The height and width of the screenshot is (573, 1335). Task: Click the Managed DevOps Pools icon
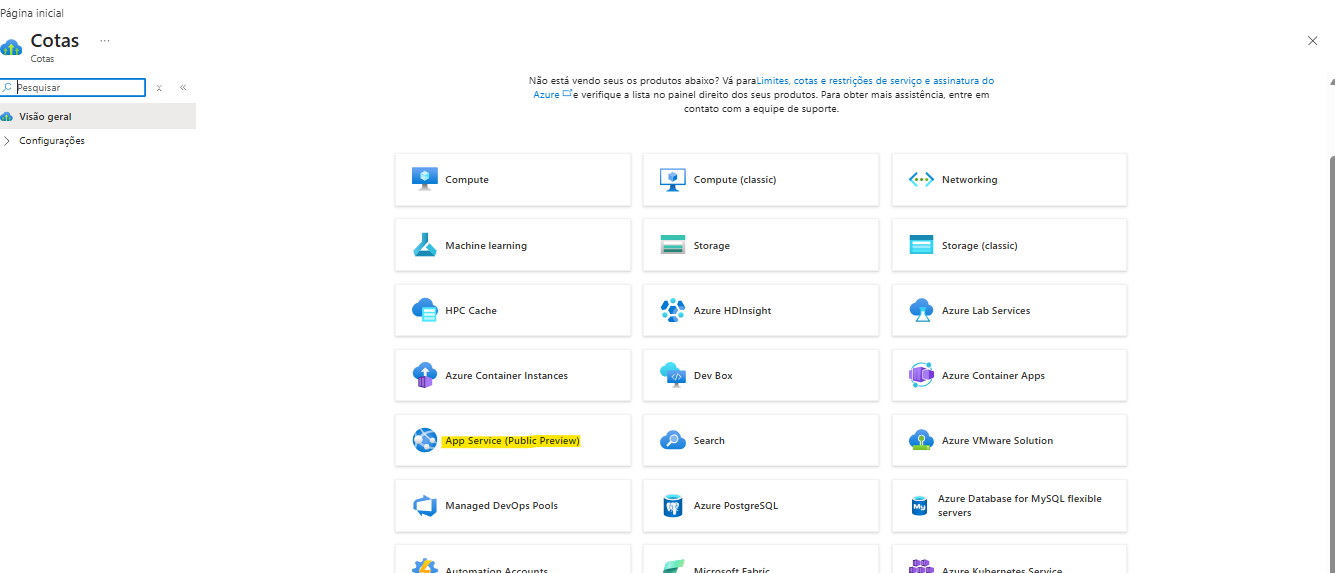pyautogui.click(x=425, y=505)
